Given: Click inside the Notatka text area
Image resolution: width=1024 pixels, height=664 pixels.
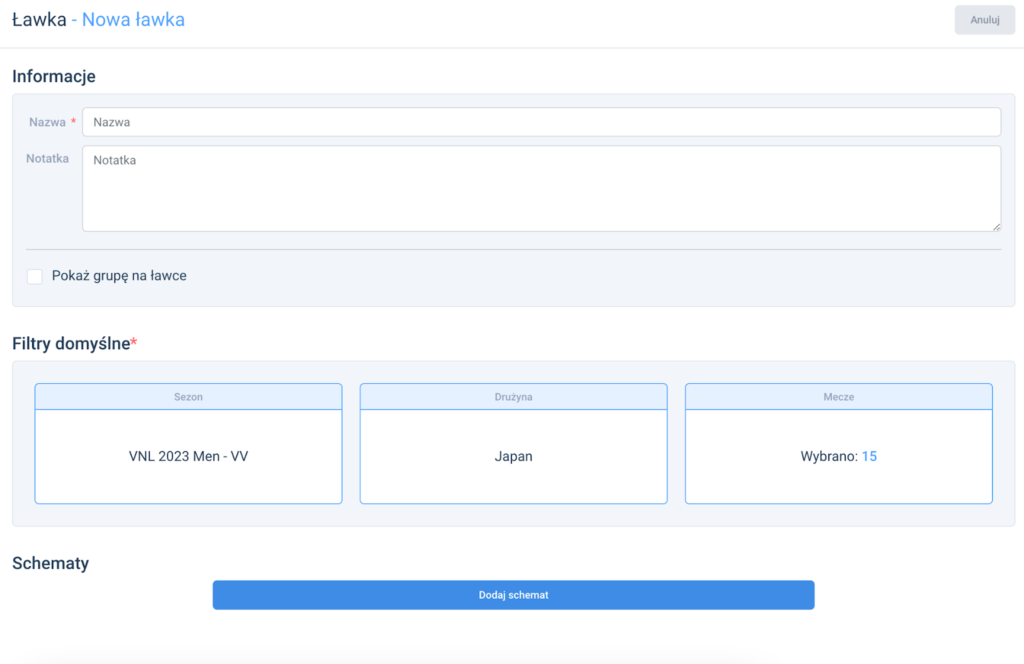Looking at the screenshot, I should coord(541,188).
